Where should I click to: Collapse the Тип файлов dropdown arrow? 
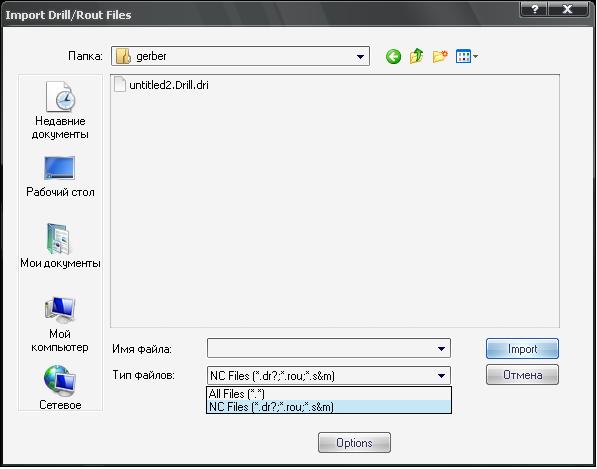[x=441, y=376]
